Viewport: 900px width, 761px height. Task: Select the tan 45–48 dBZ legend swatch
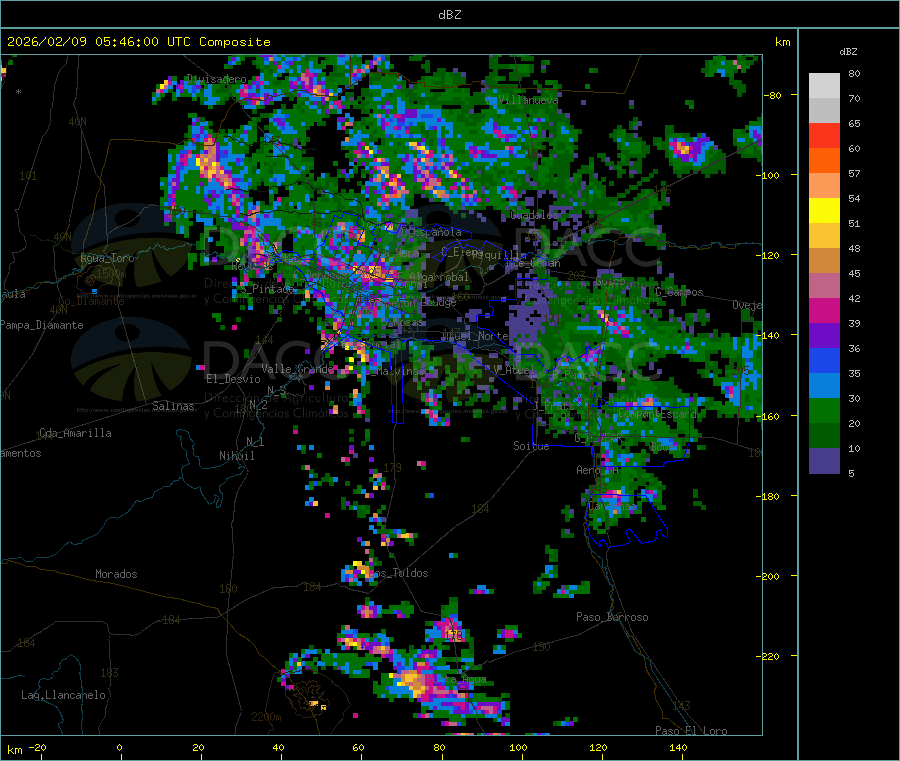point(824,261)
